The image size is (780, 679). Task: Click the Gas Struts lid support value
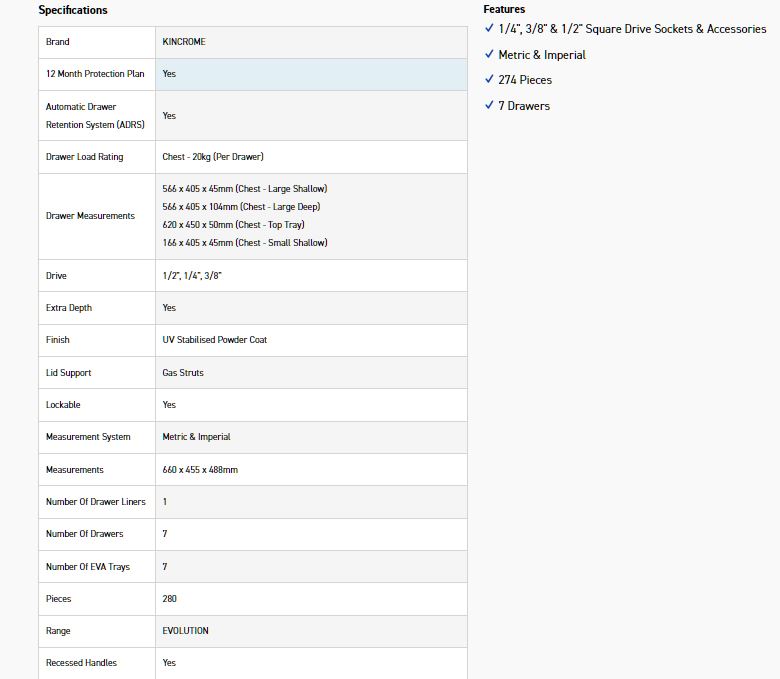[x=183, y=373]
